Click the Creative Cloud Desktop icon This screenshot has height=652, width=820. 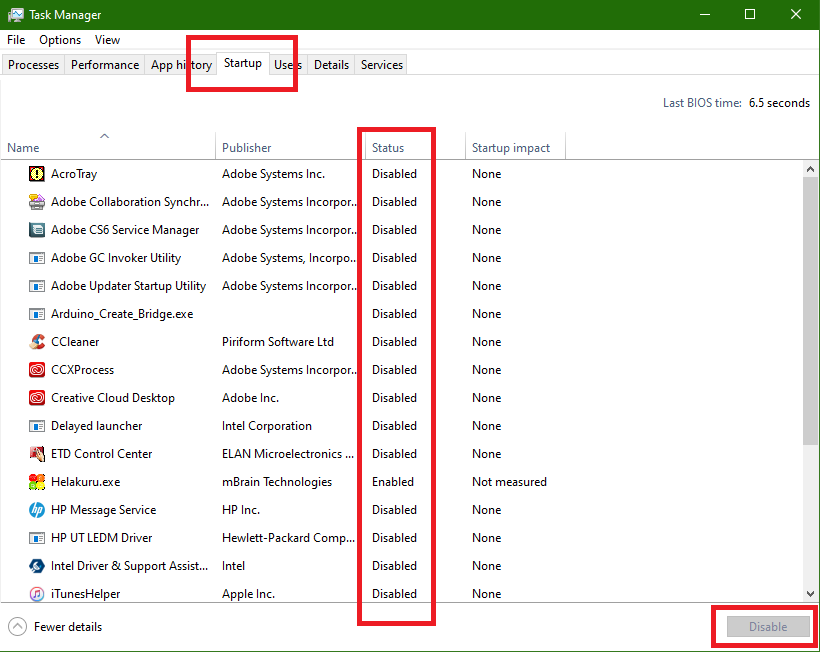point(37,398)
